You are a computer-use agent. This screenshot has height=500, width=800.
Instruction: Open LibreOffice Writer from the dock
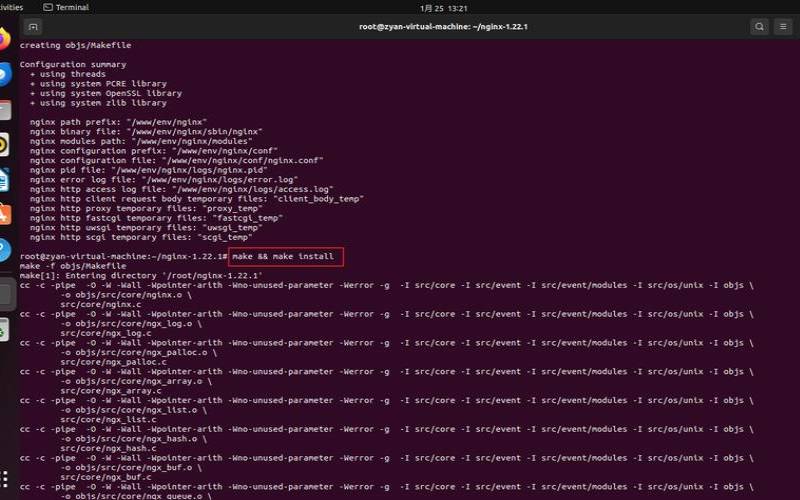pyautogui.click(x=5, y=180)
